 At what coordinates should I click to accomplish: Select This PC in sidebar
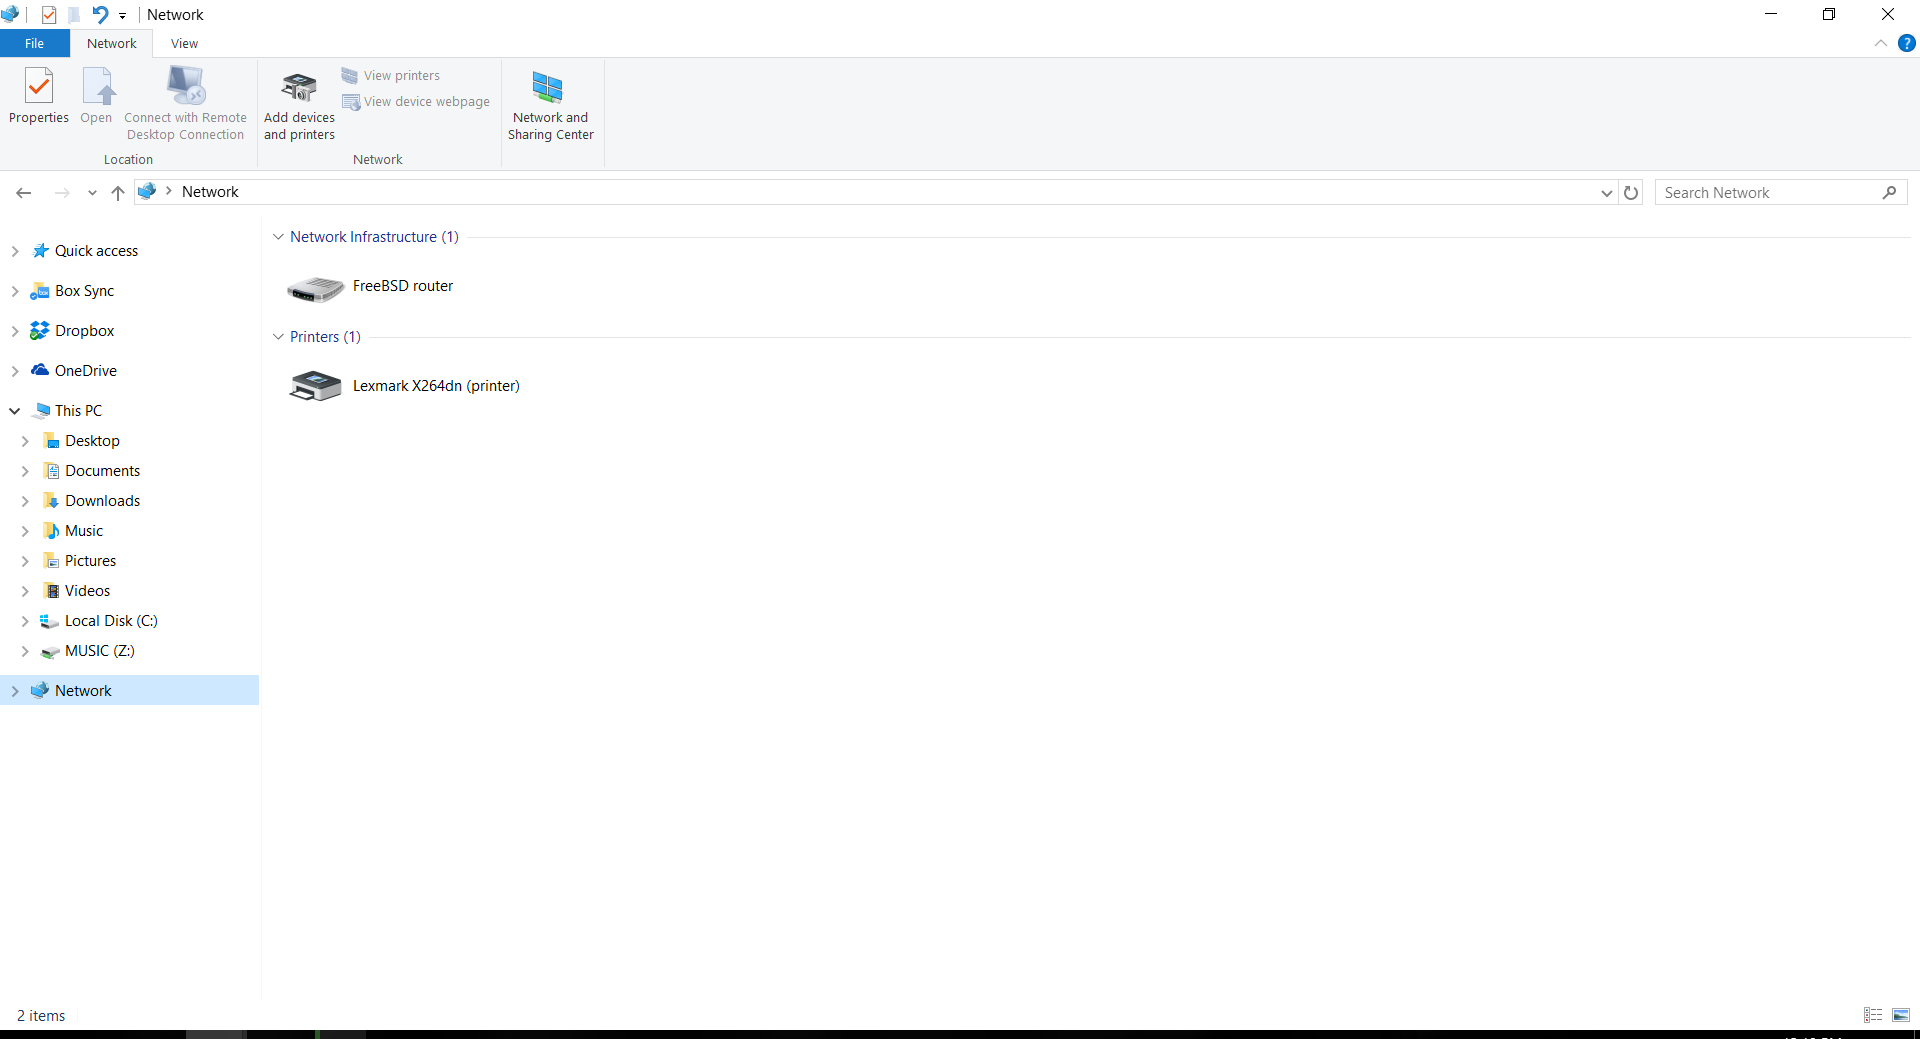[78, 411]
